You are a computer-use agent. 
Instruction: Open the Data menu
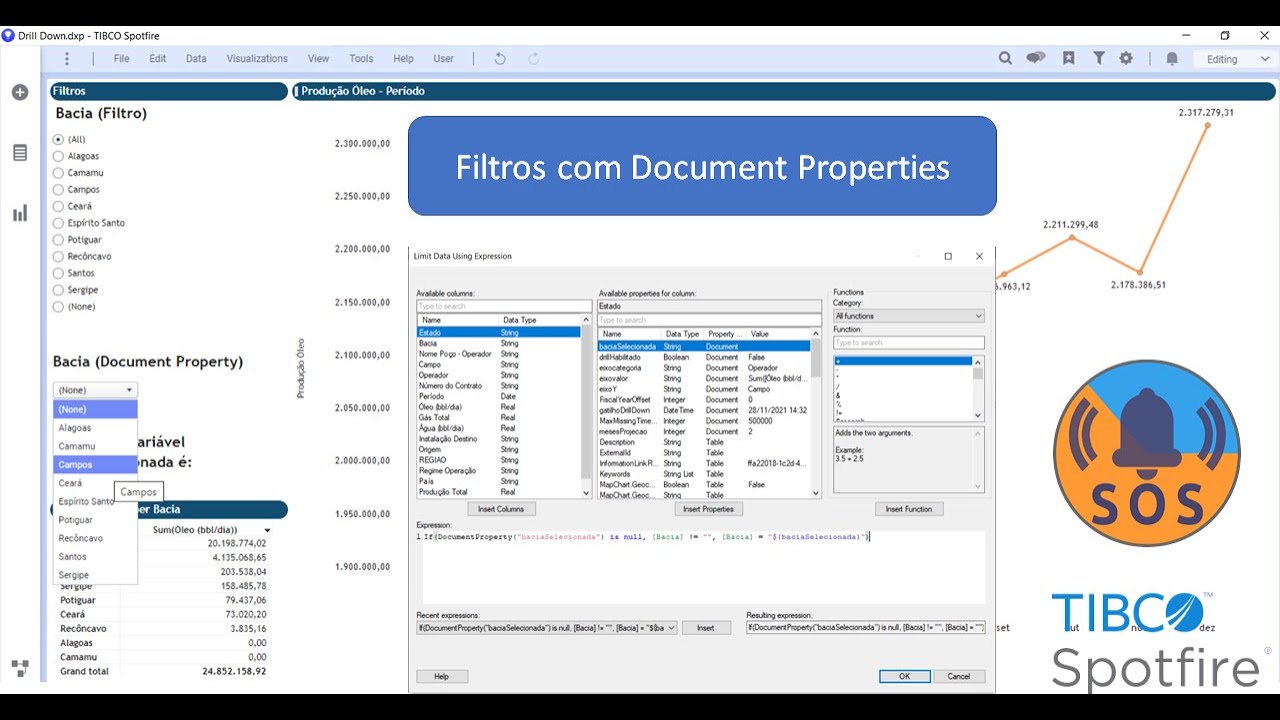pyautogui.click(x=196, y=59)
